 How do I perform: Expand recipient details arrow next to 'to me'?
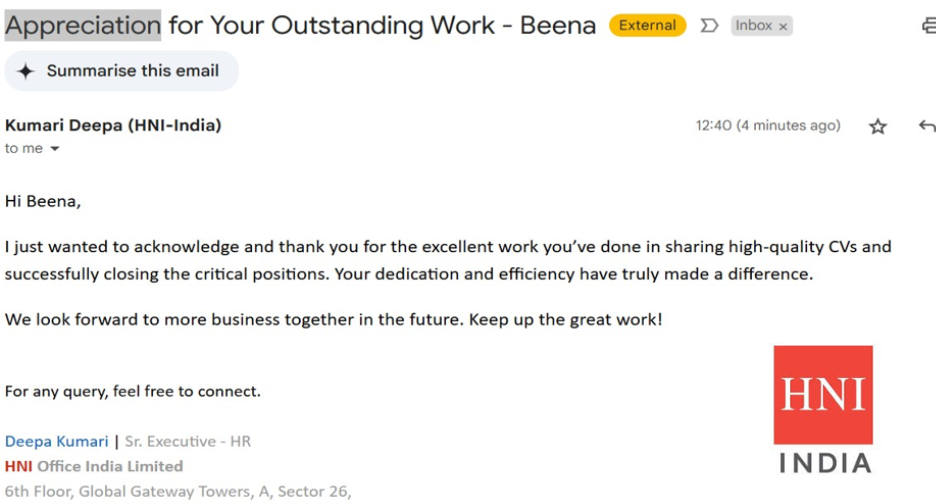point(55,149)
